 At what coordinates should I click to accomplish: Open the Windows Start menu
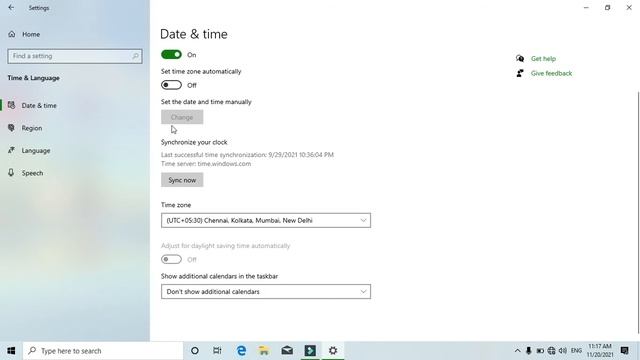point(11,351)
